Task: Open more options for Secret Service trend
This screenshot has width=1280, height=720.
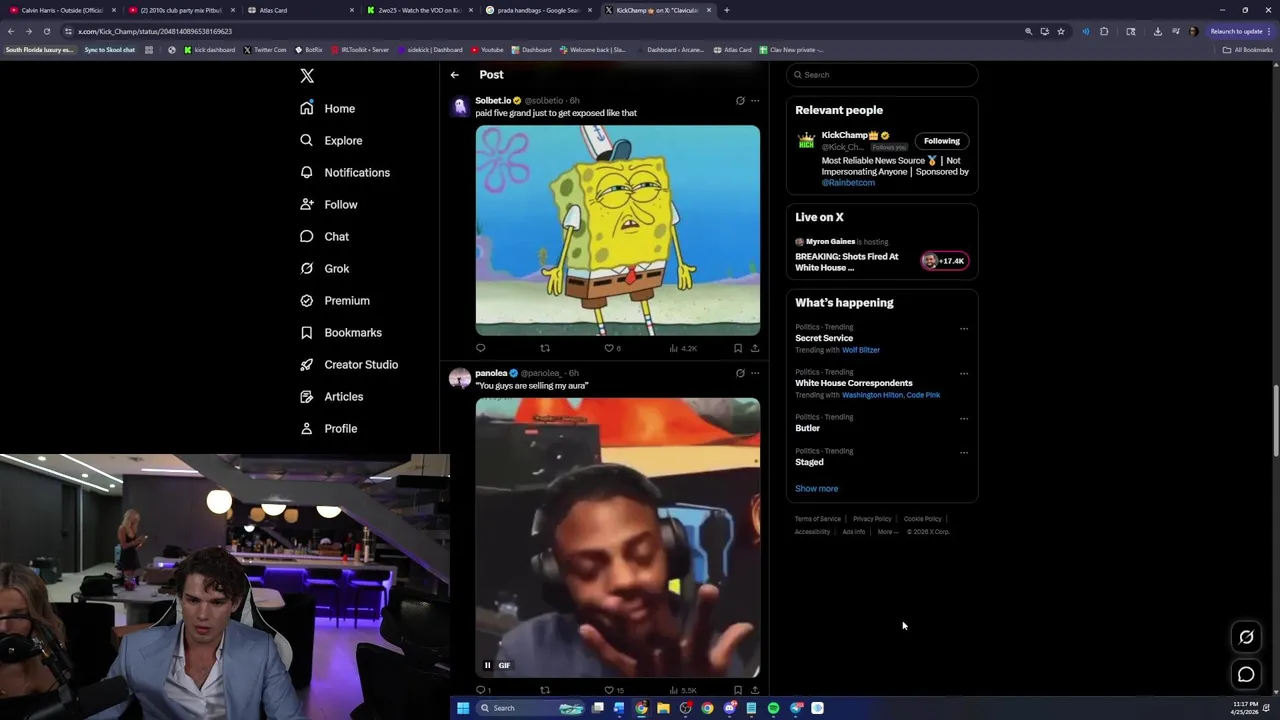Action: coord(964,328)
